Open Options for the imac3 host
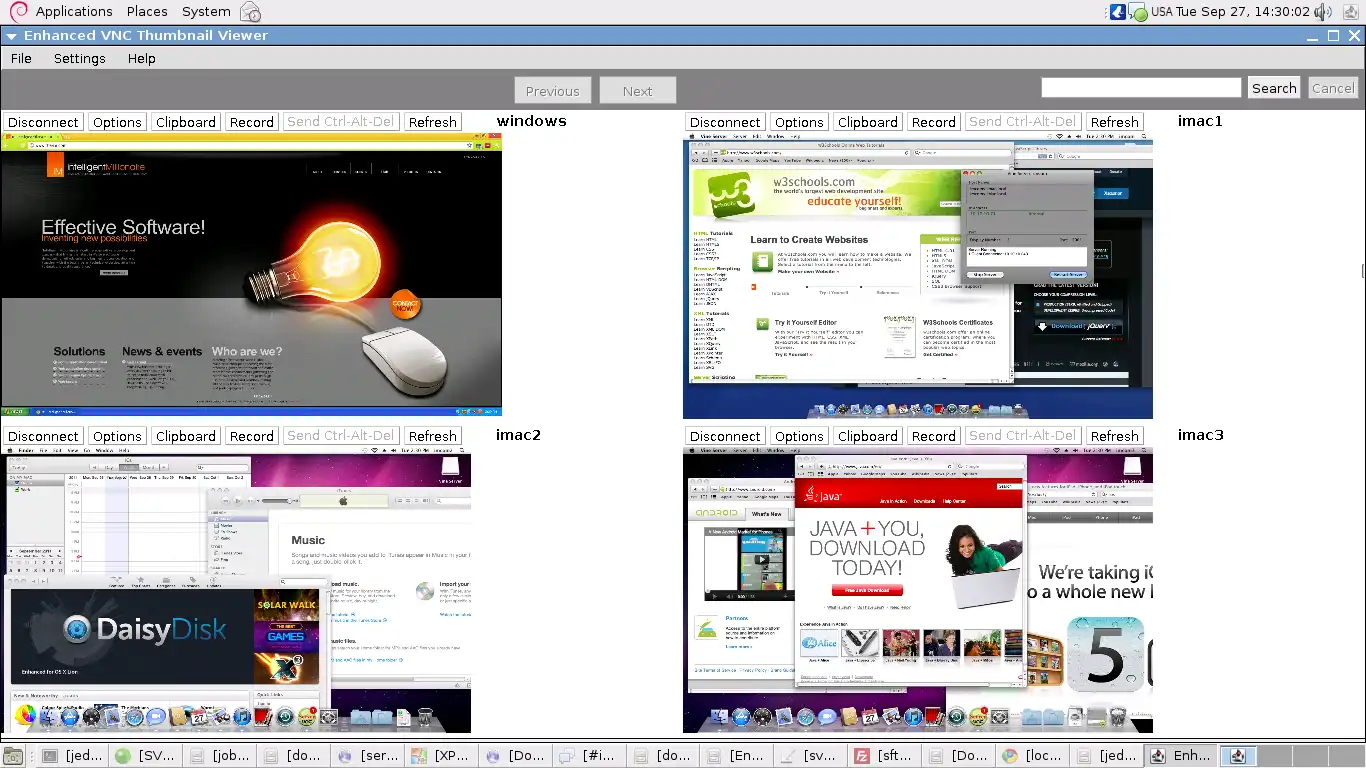The height and width of the screenshot is (768, 1366). 799,436
